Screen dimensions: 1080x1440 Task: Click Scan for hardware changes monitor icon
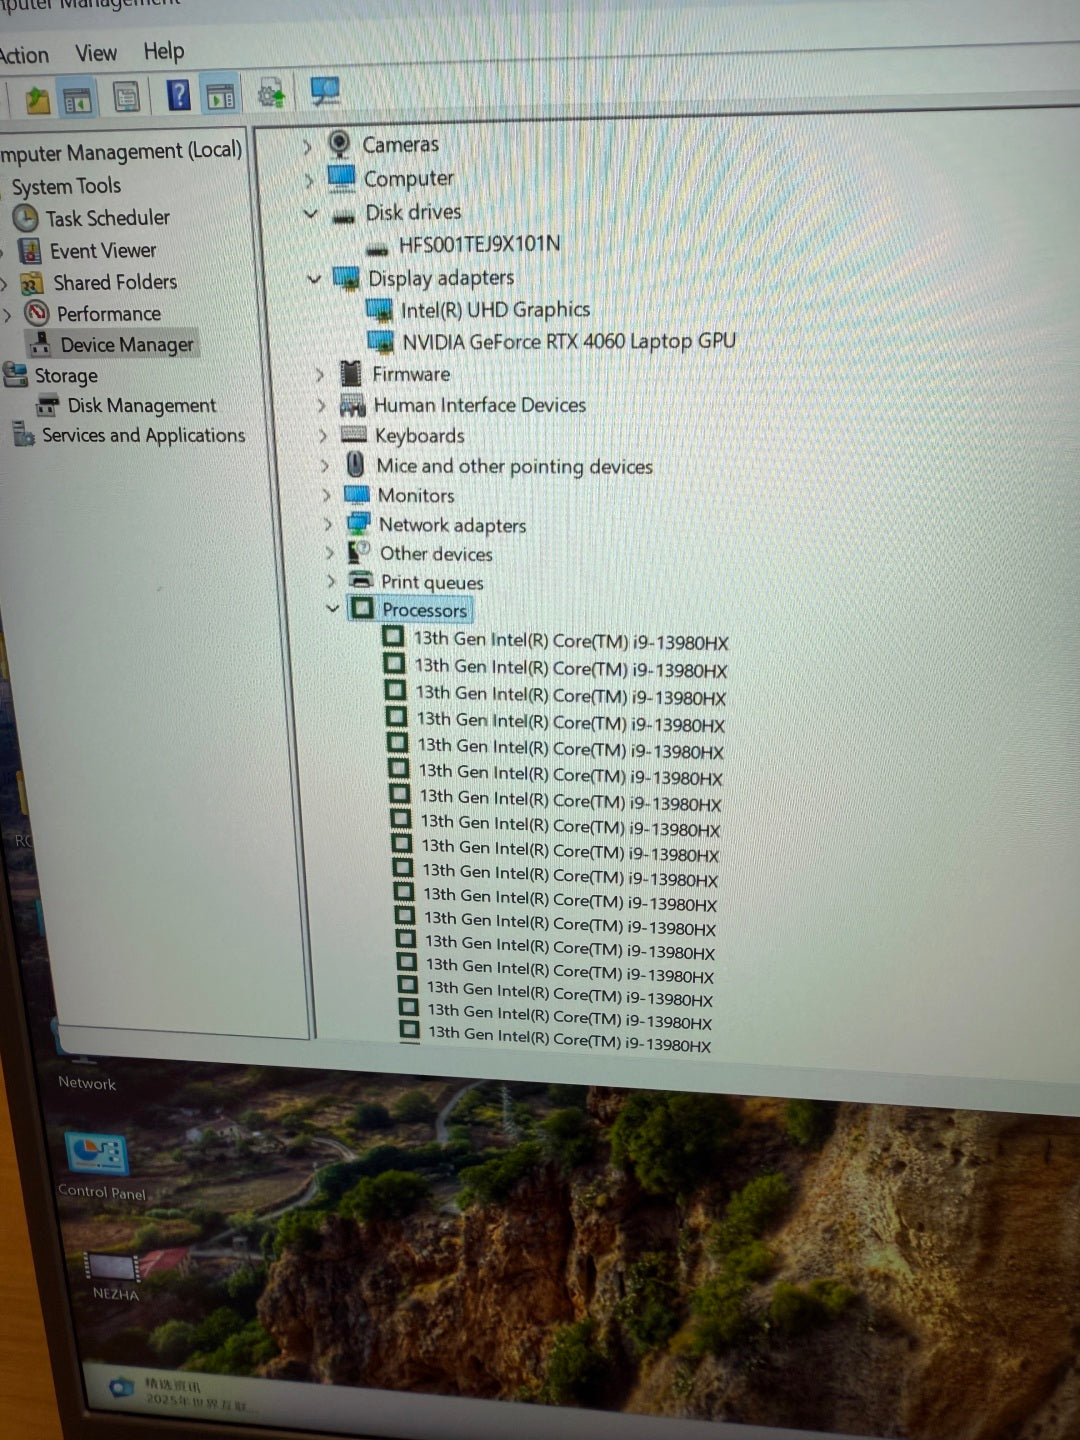click(324, 92)
